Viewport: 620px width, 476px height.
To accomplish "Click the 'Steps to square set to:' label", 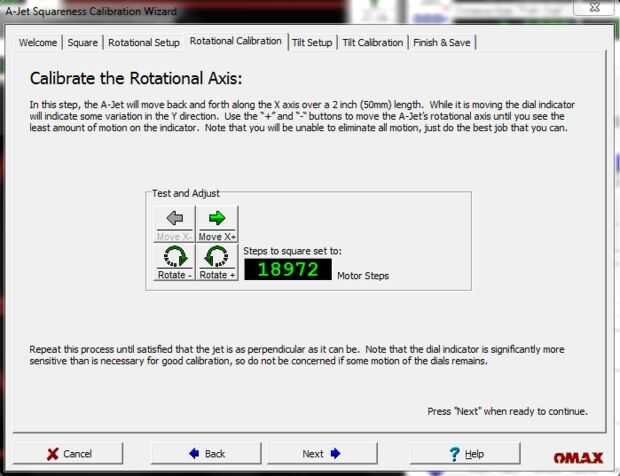I will [x=292, y=251].
